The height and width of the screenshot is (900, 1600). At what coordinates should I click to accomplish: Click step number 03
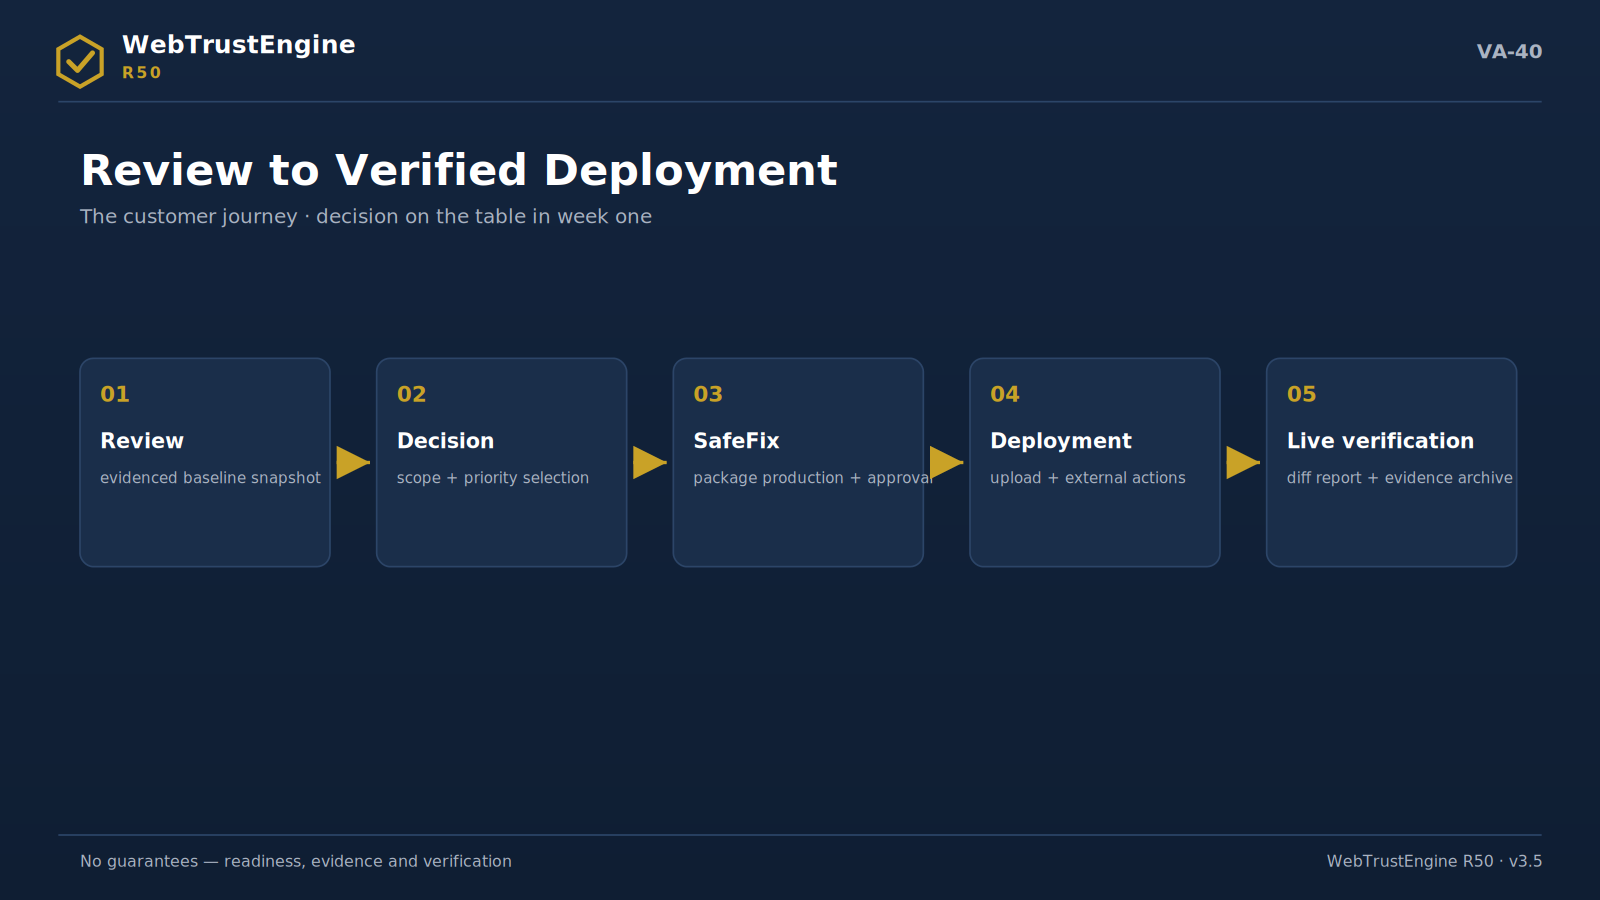(x=708, y=394)
